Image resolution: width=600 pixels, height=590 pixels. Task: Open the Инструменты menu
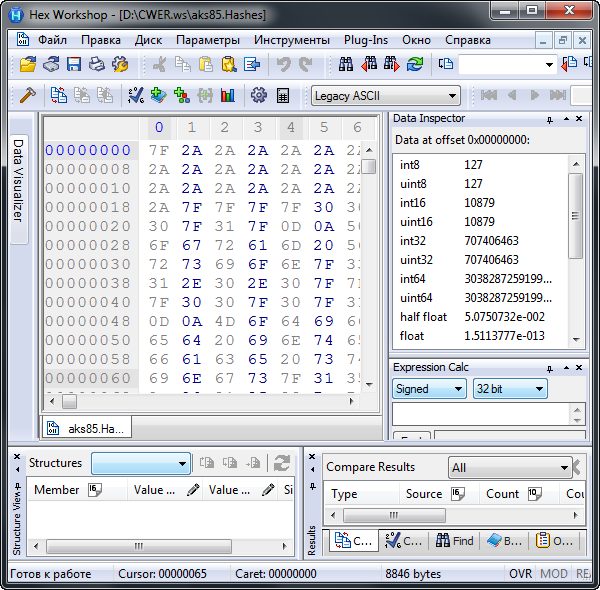coord(291,40)
